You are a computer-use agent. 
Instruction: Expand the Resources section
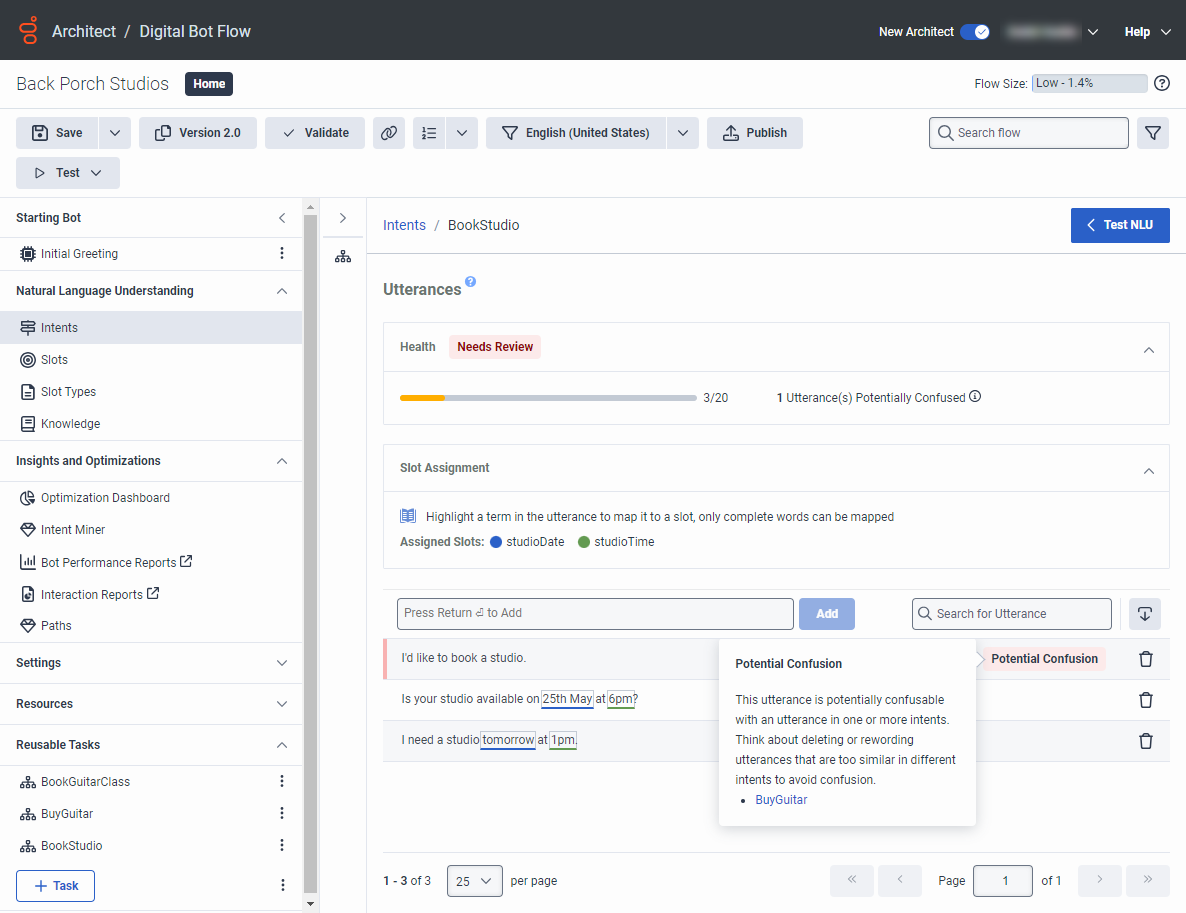tap(282, 704)
